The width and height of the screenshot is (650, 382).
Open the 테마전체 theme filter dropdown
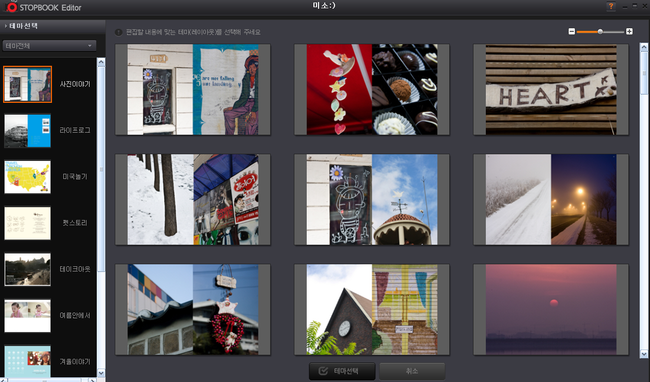49,46
